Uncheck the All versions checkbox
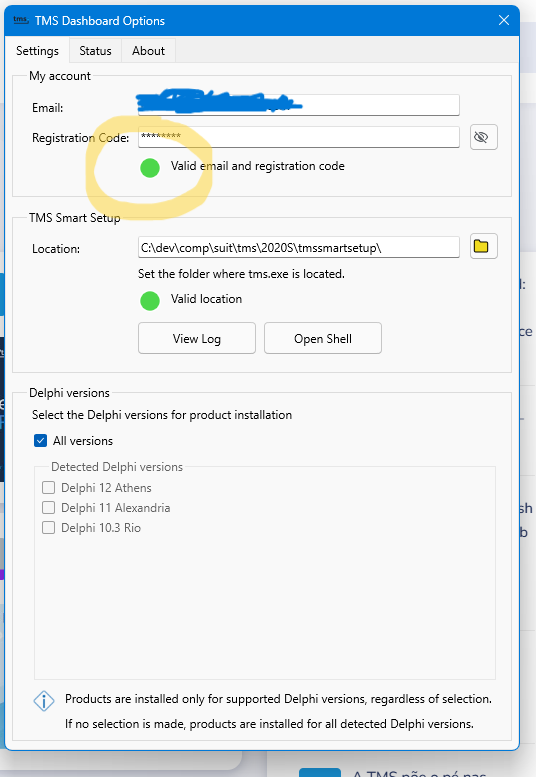The image size is (536, 777). click(40, 441)
